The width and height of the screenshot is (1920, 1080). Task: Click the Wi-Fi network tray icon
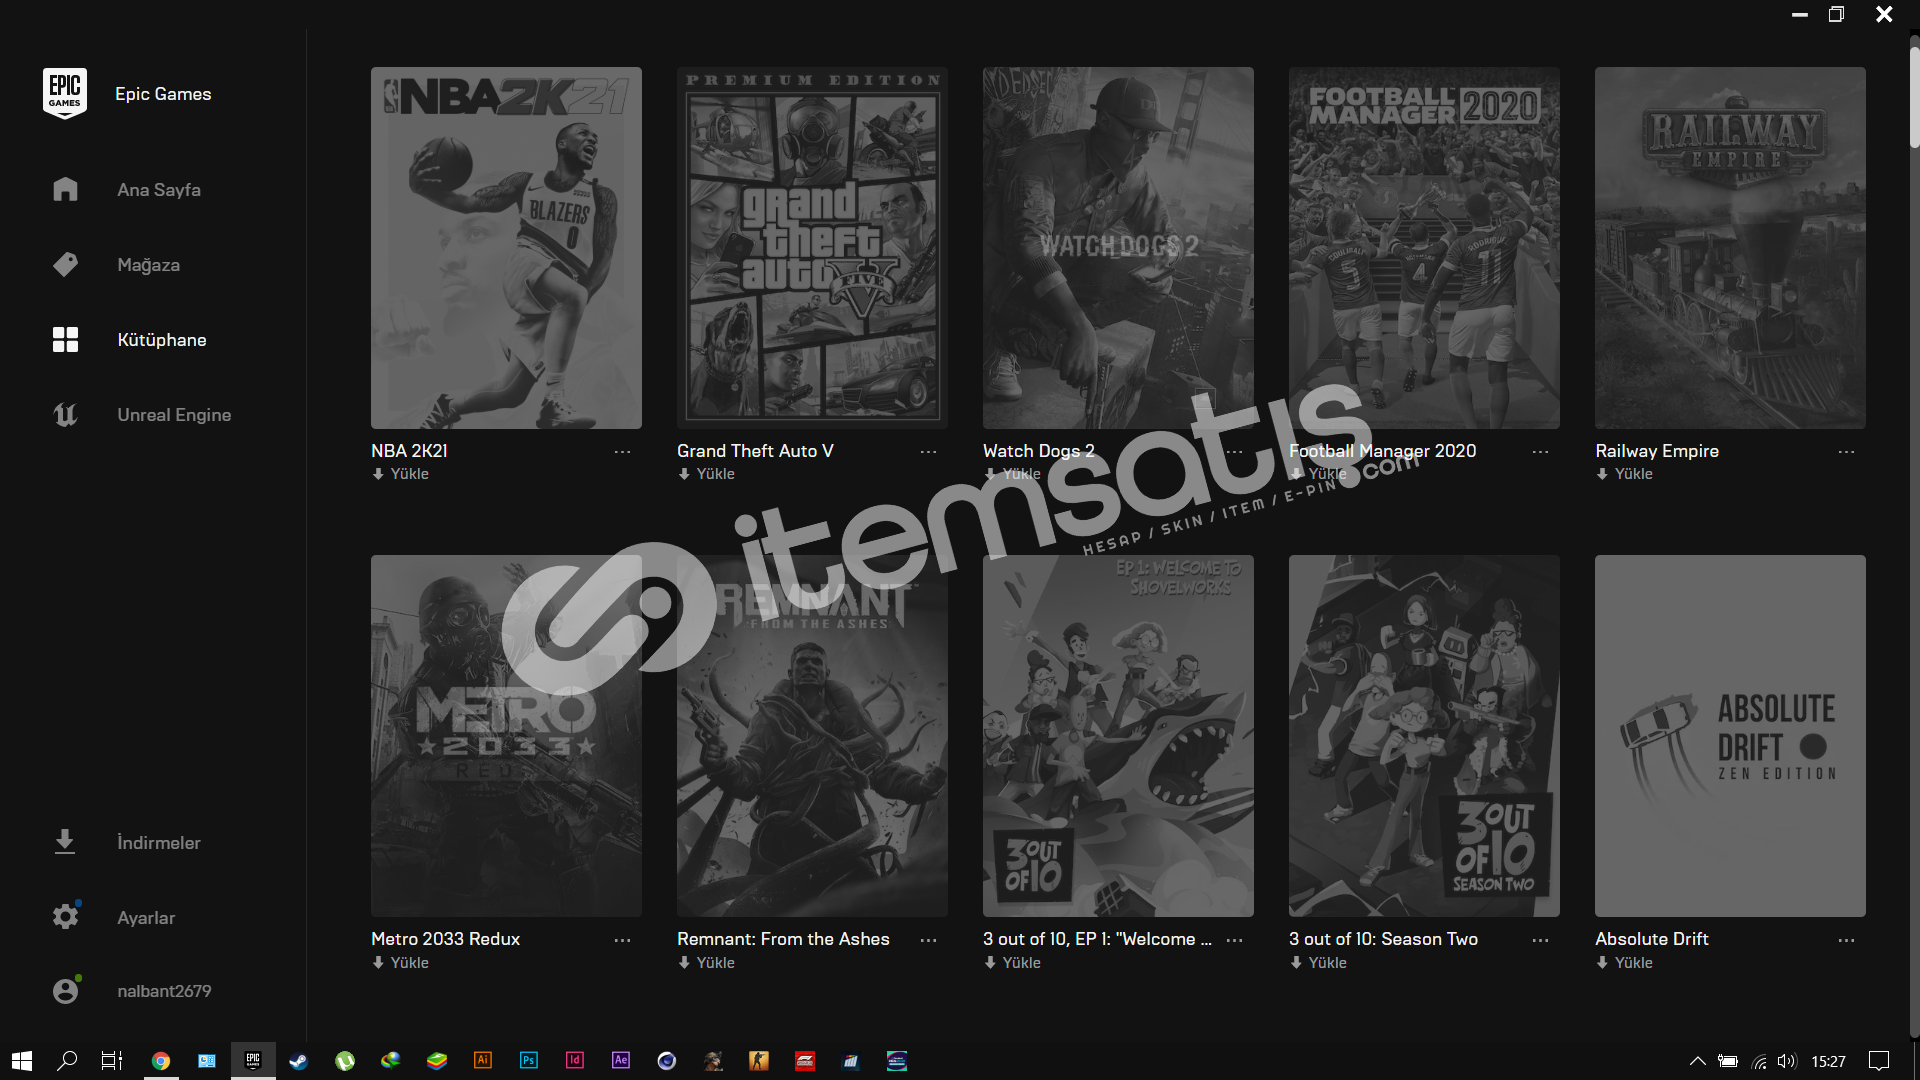point(1759,1061)
